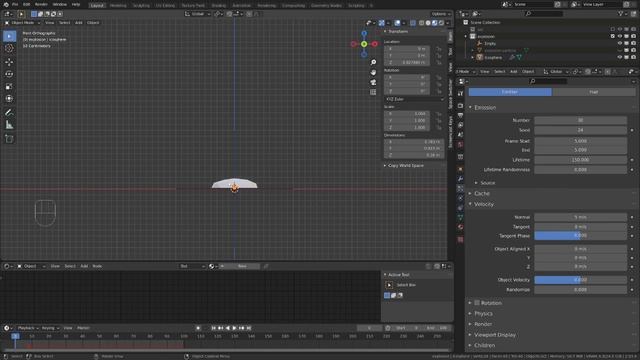Activate the Transform tool
This screenshot has width=640, height=360.
pos(9,99)
